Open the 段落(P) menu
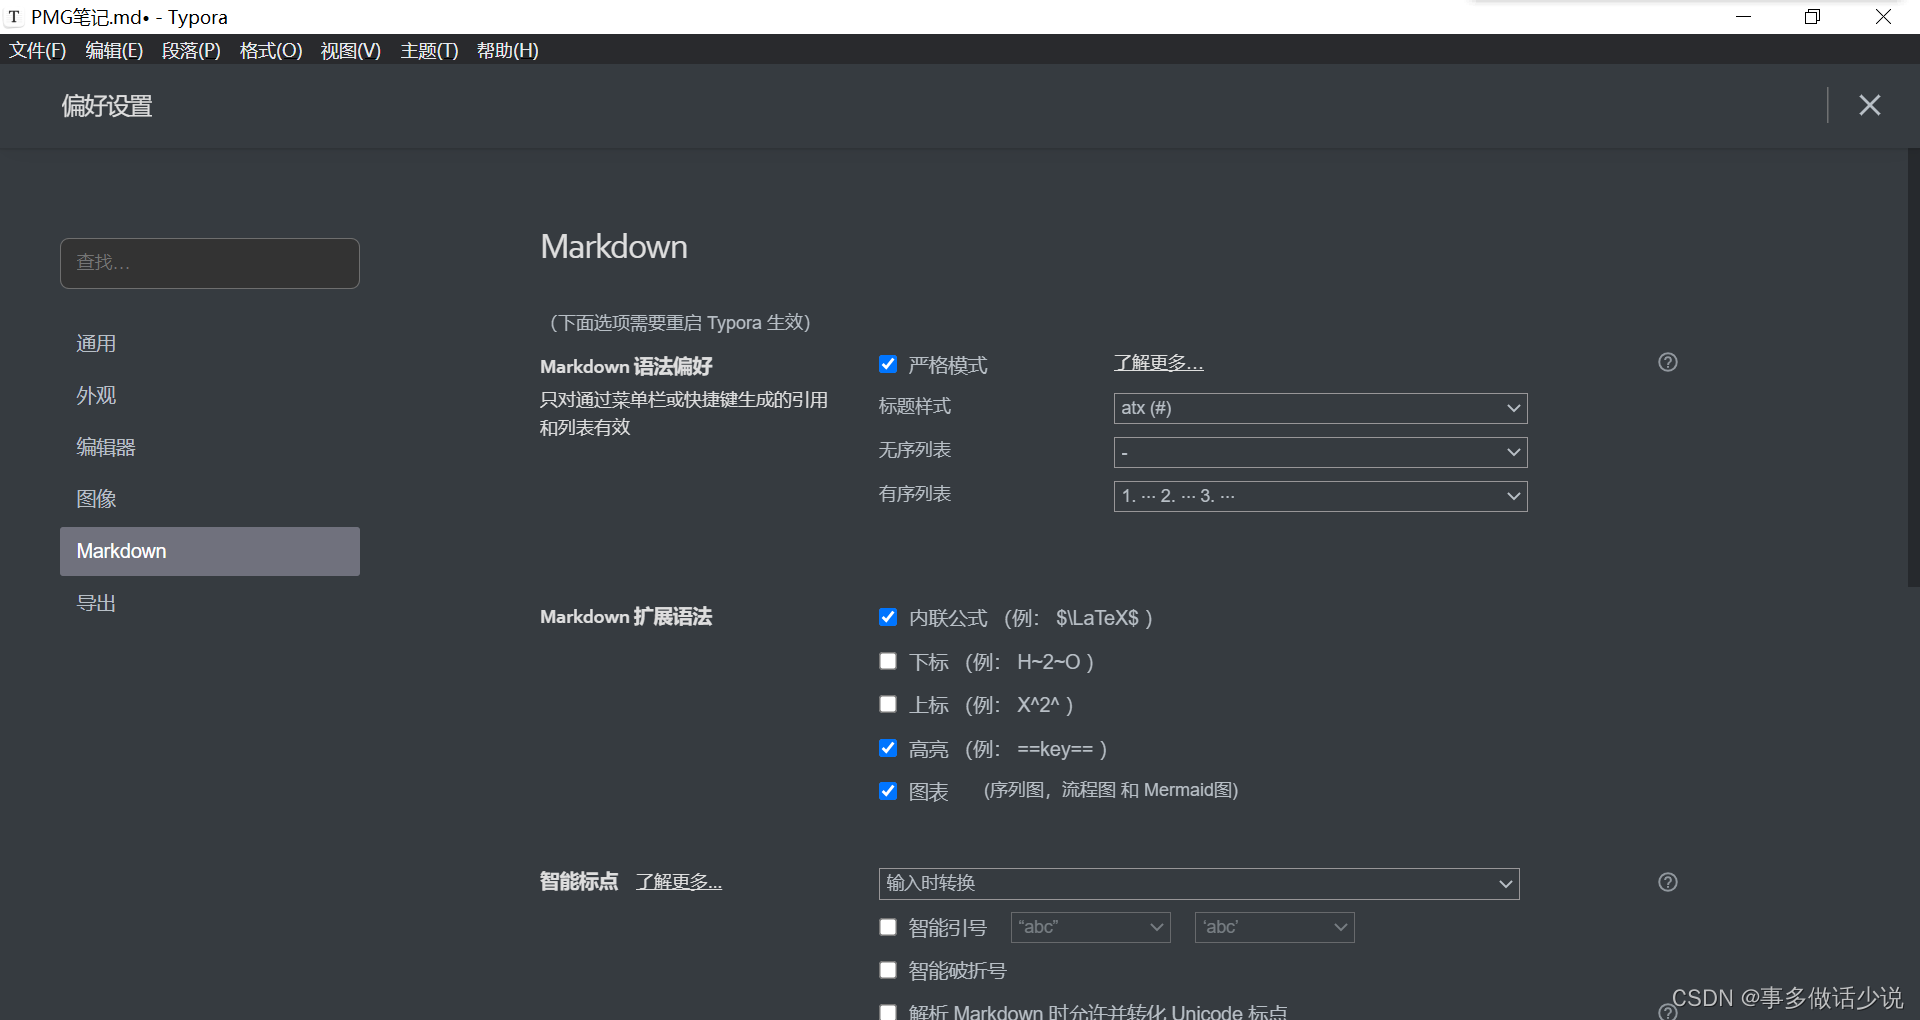 pos(191,50)
